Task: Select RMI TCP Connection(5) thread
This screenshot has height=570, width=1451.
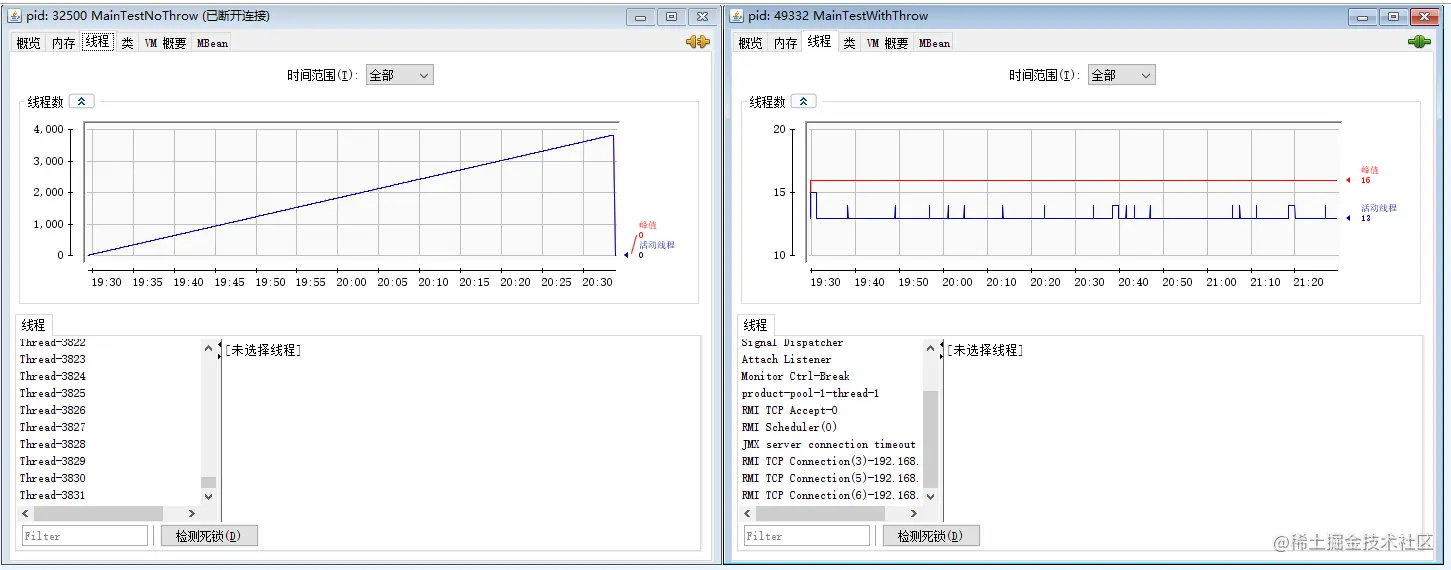Action: click(x=831, y=478)
